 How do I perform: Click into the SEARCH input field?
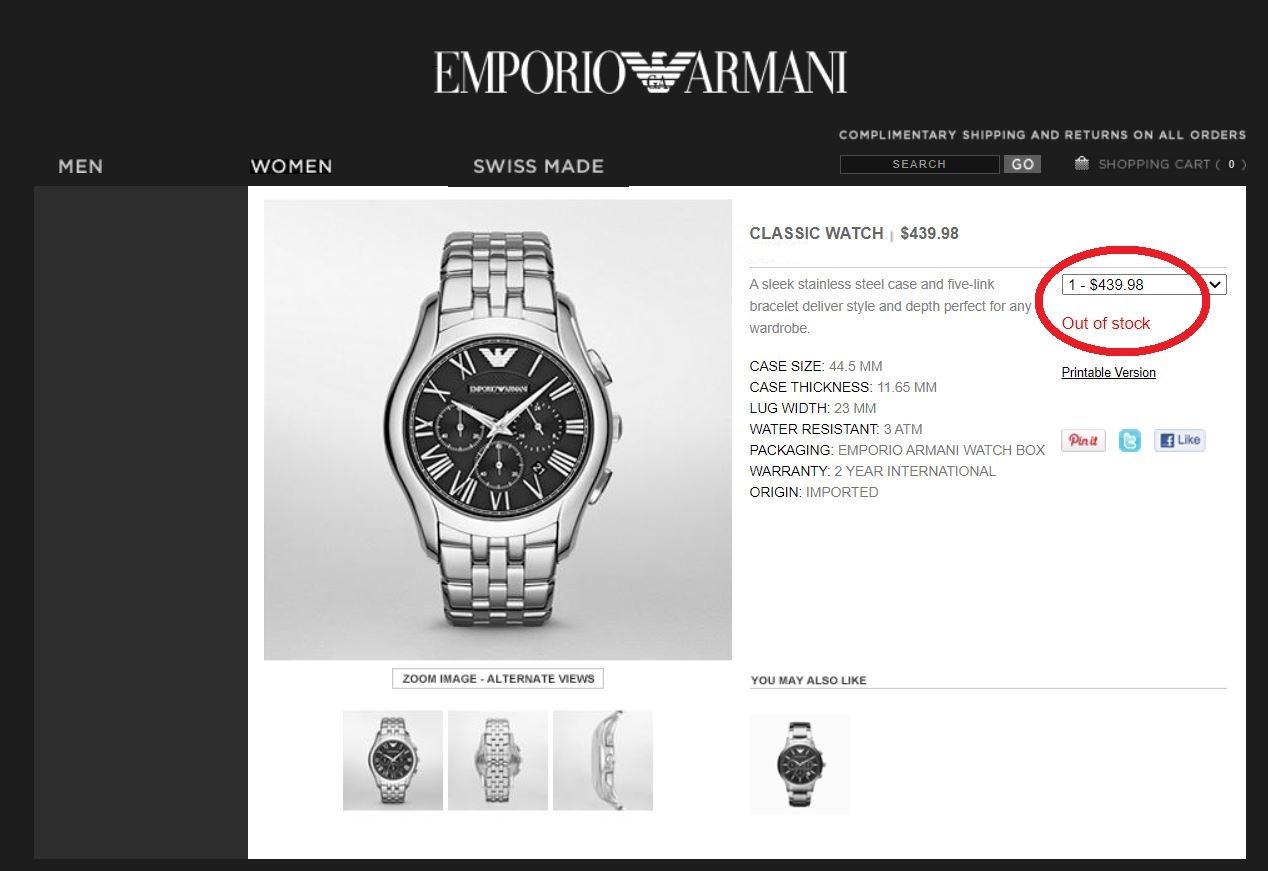(x=919, y=164)
